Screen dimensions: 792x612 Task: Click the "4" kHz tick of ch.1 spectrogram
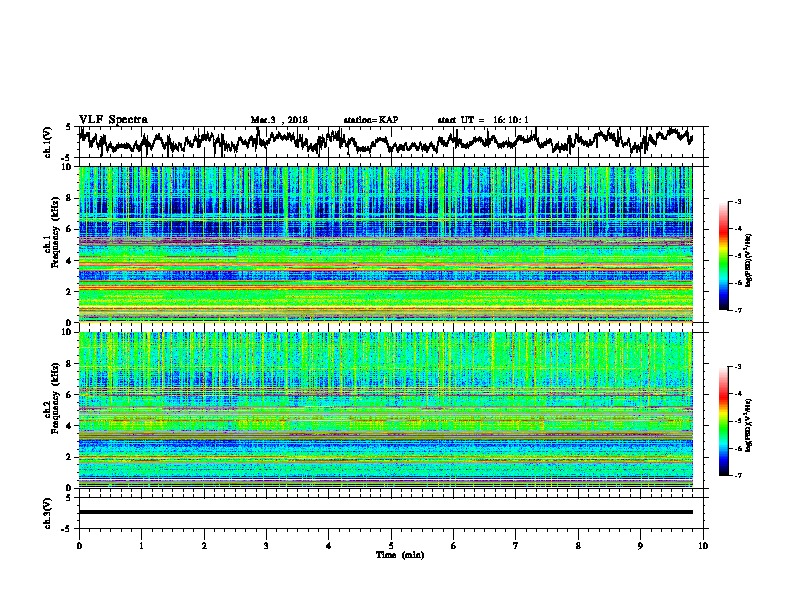tap(69, 261)
